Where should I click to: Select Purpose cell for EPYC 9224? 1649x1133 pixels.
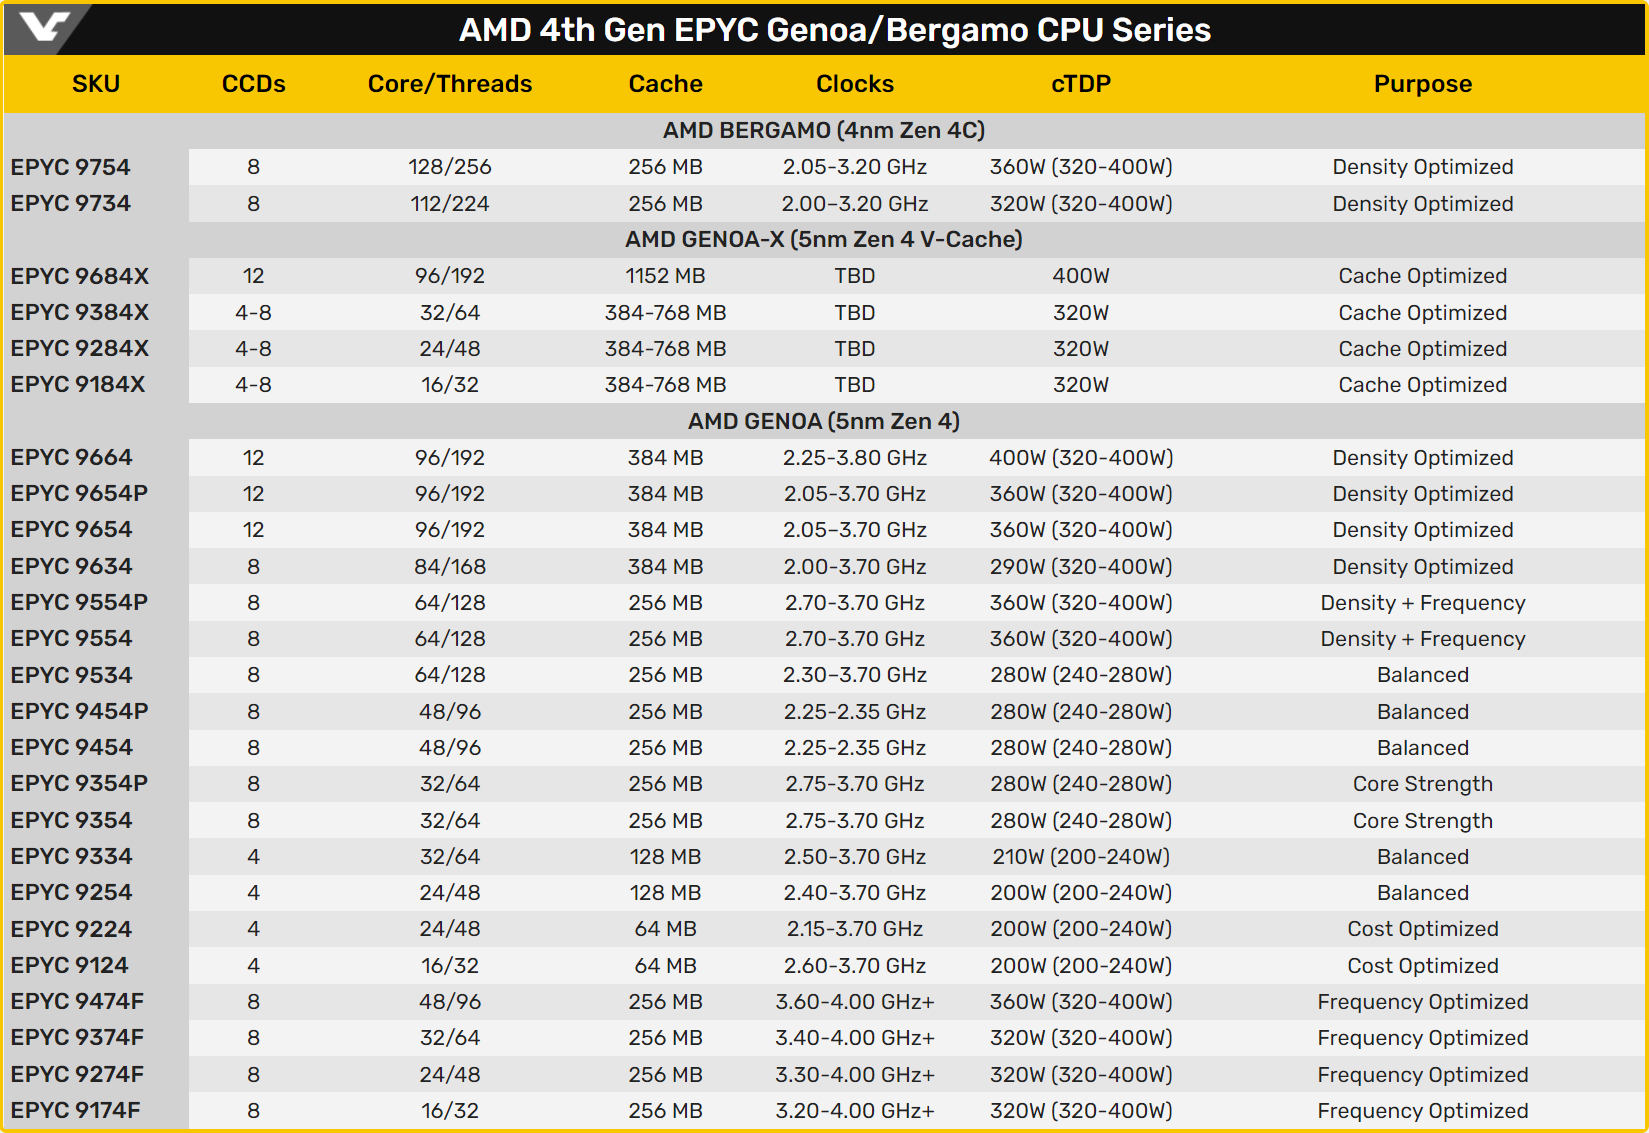pos(1423,929)
